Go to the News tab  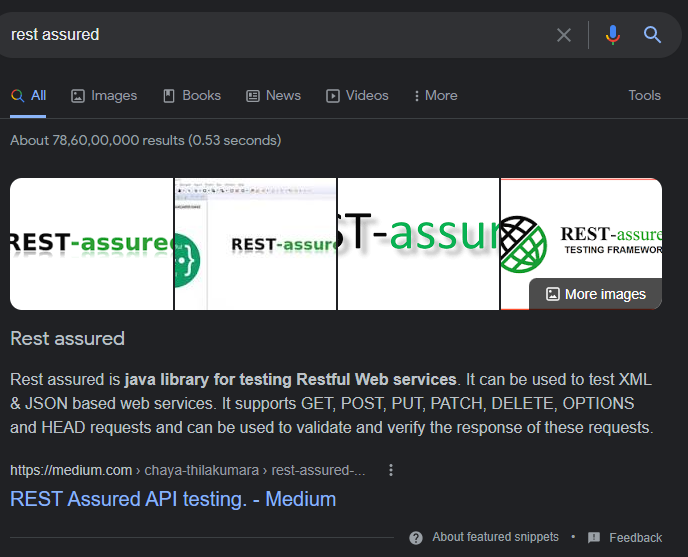(273, 96)
